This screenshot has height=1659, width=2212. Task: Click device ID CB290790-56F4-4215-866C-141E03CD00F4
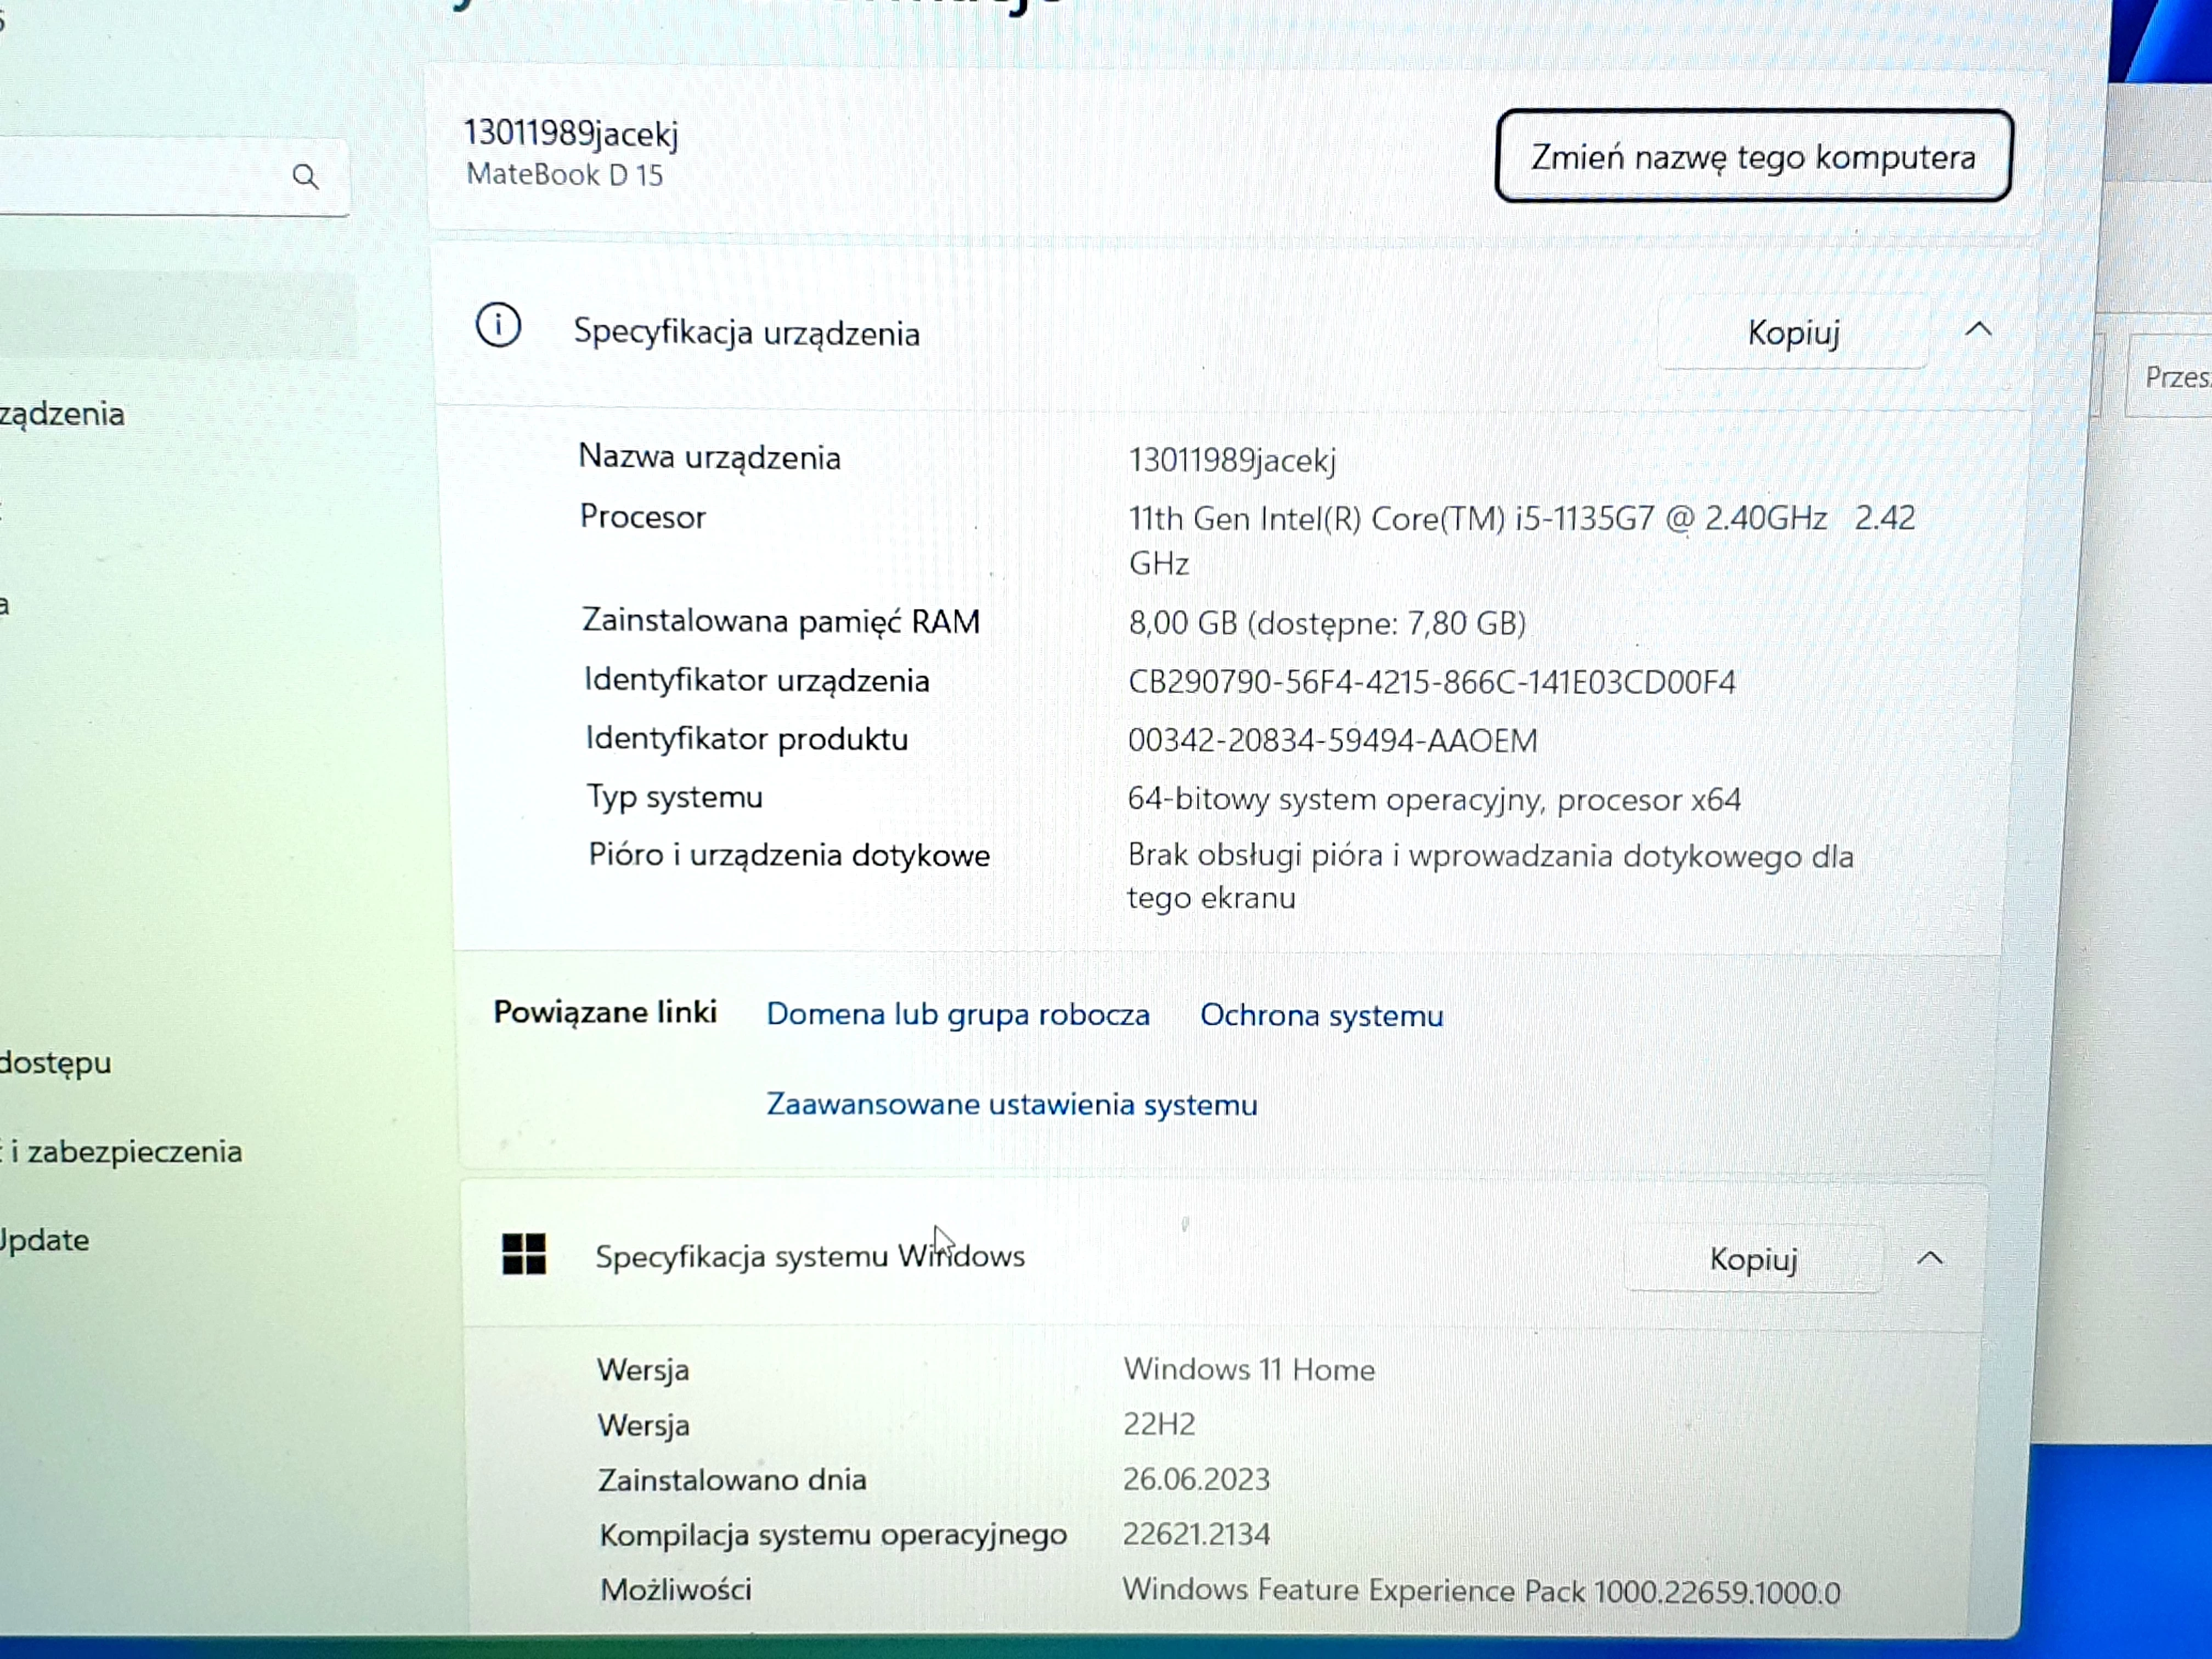click(1432, 682)
